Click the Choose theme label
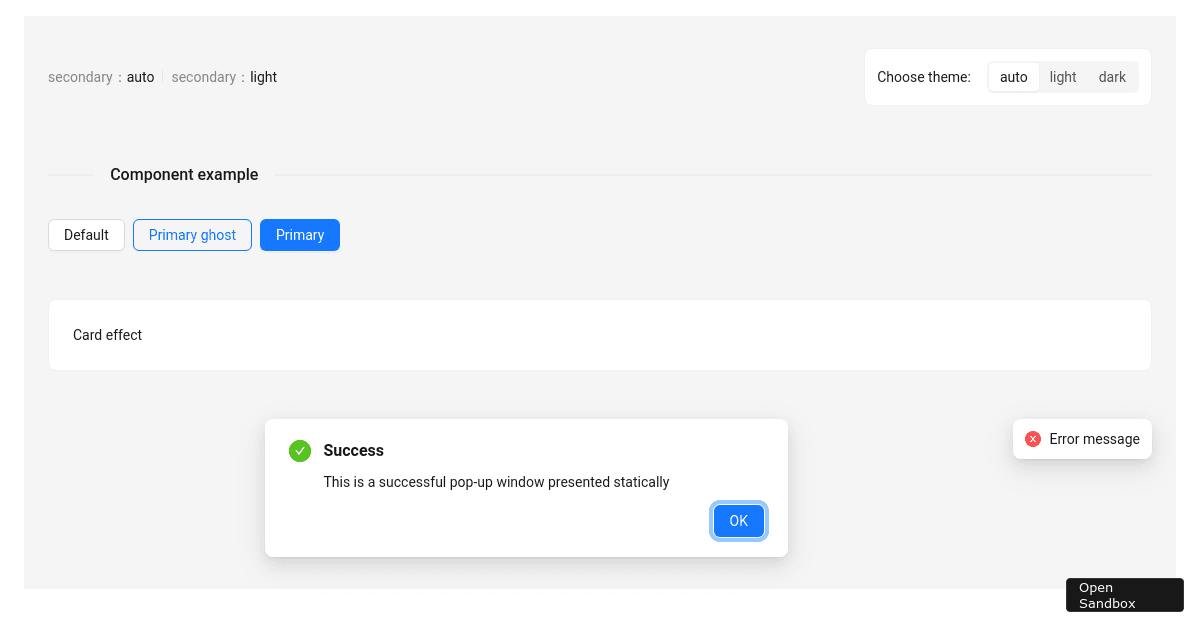The width and height of the screenshot is (1200, 630). click(923, 77)
